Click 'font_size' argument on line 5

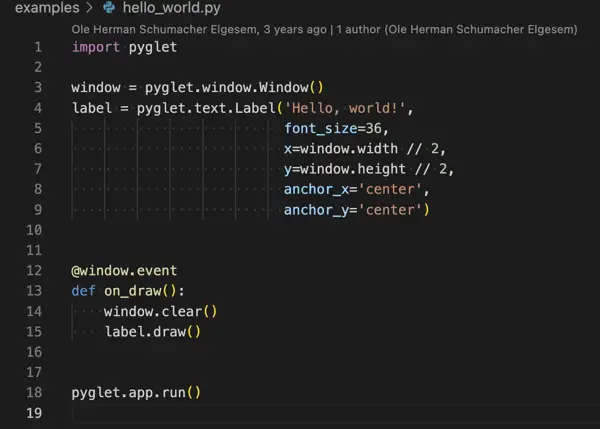coord(321,129)
